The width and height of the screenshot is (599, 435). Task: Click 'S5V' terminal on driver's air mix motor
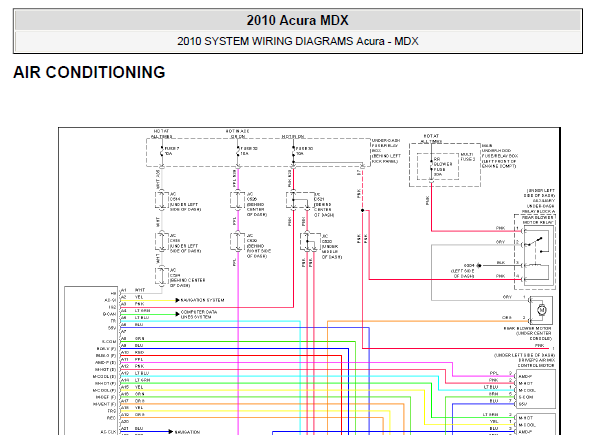pos(523,404)
